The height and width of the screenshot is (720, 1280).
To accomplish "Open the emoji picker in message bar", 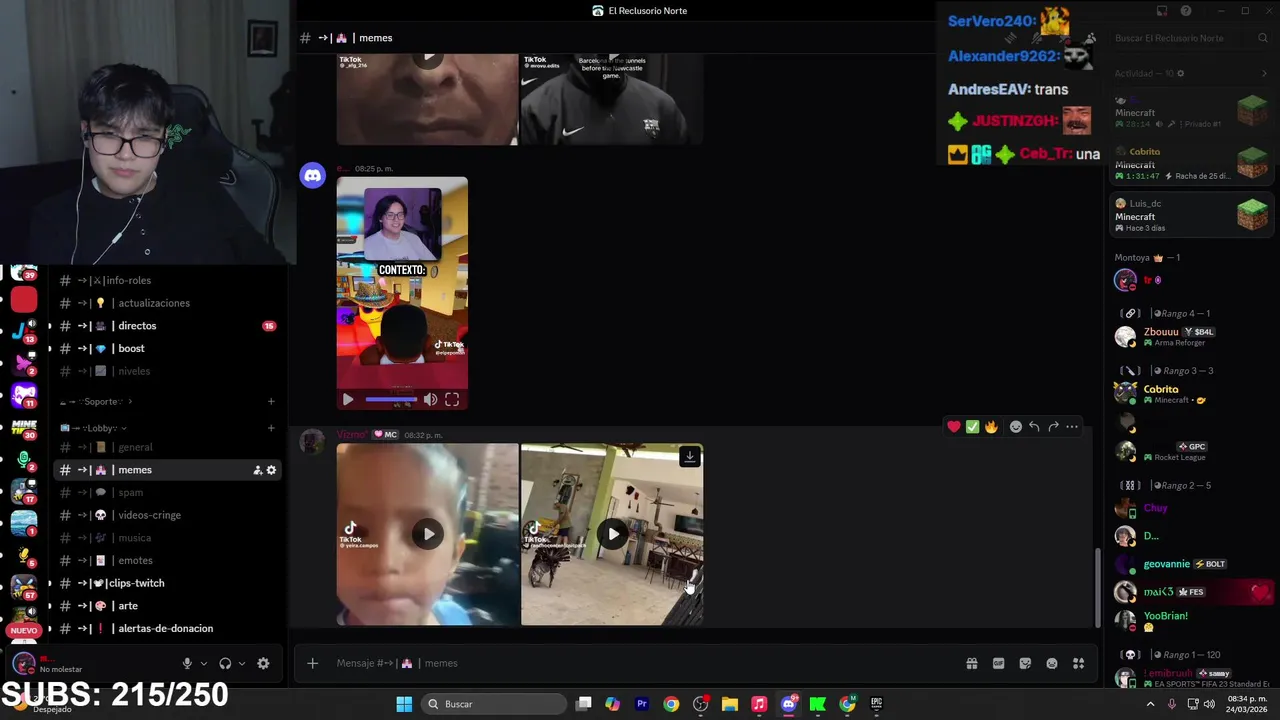I will coord(1052,663).
